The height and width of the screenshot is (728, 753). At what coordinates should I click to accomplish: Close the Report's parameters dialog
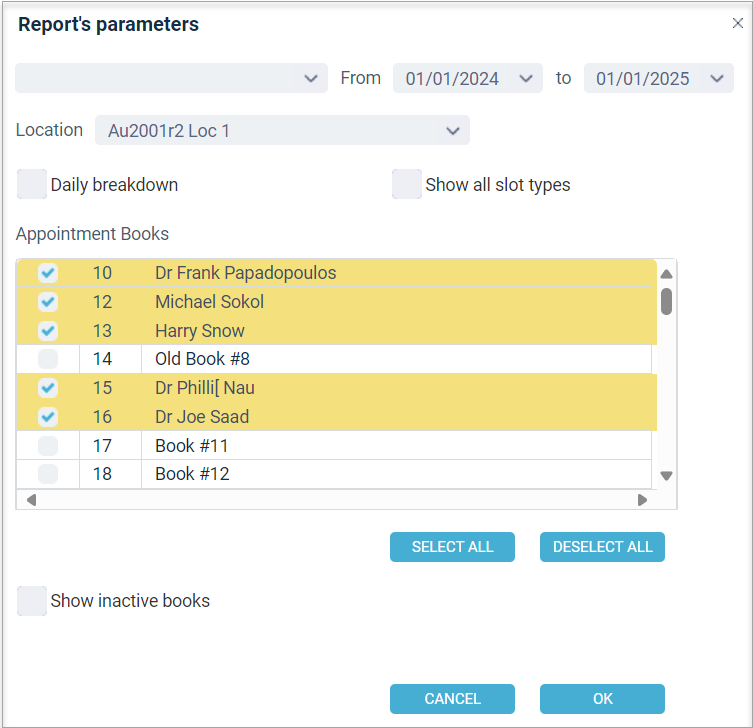tap(738, 23)
